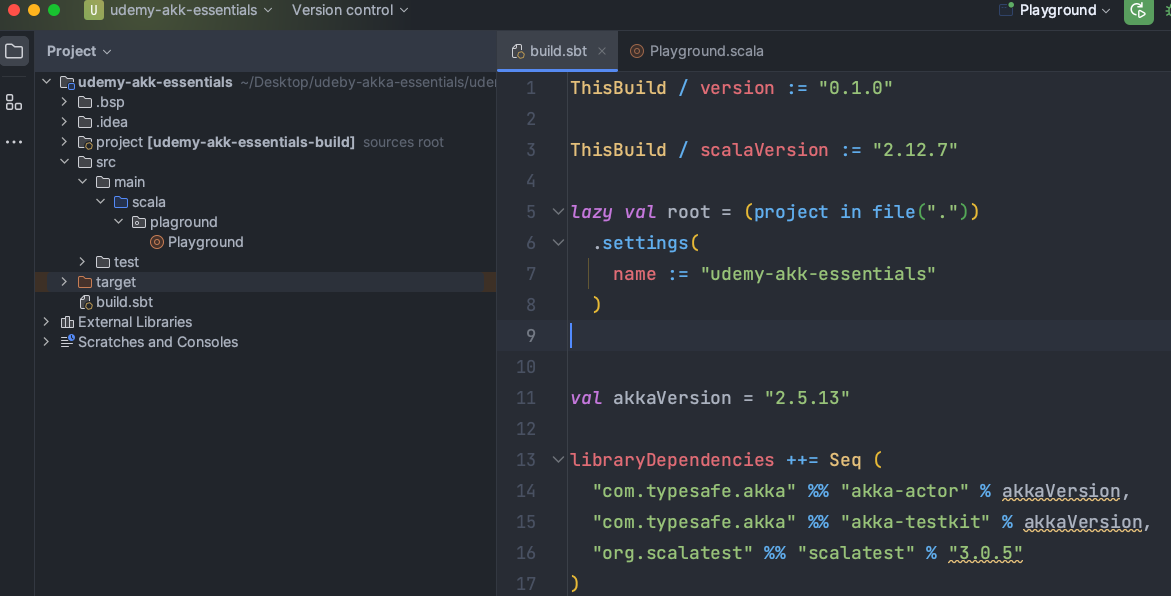Viewport: 1171px width, 596px height.
Task: Click the "org.scalatest" group string
Action: [x=672, y=553]
